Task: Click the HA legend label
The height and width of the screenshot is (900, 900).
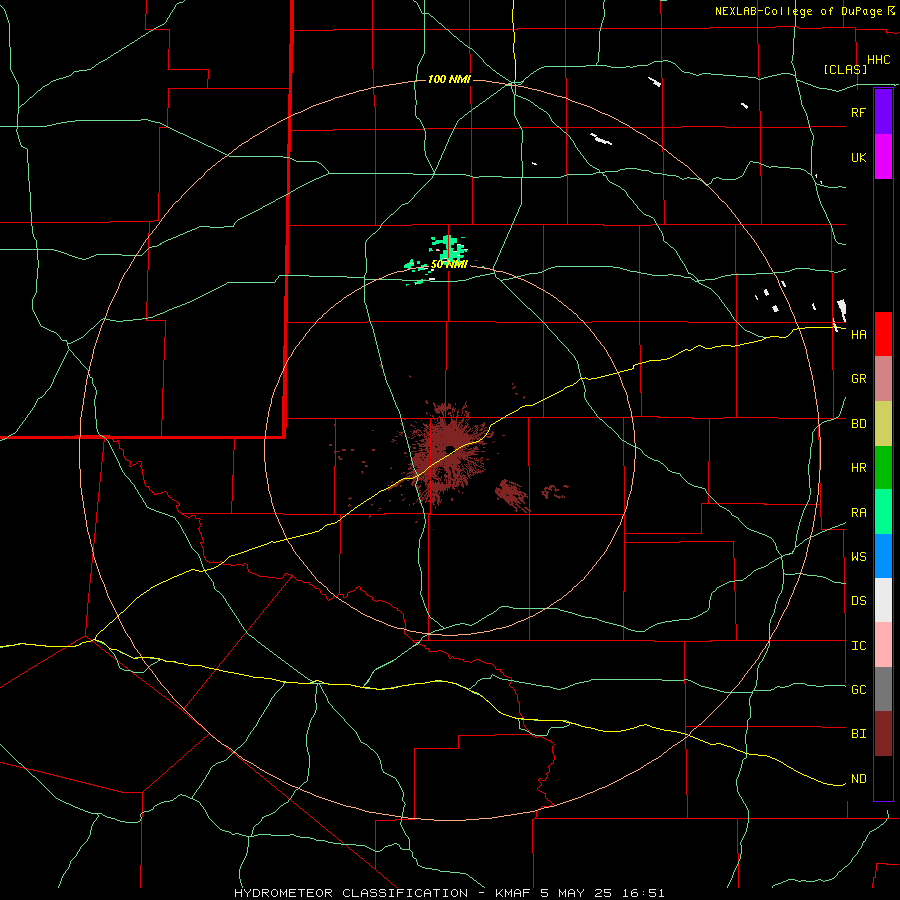Action: tap(858, 334)
